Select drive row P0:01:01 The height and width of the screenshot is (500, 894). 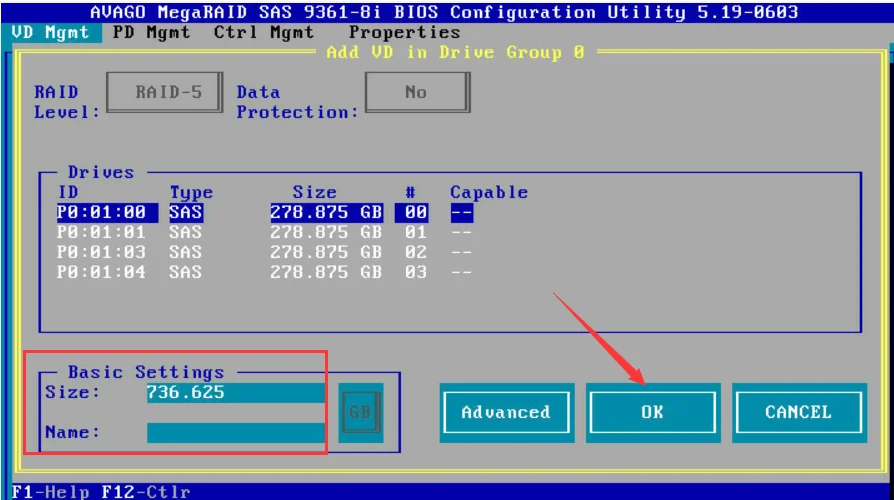pos(265,233)
